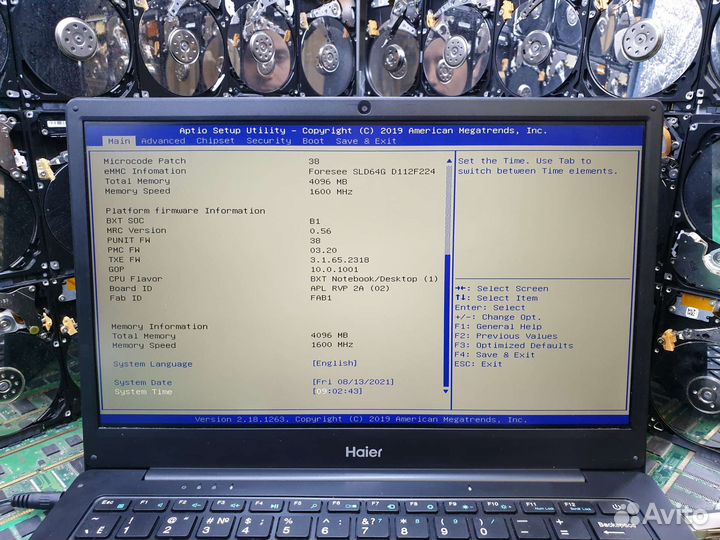720x540 pixels.
Task: Click the MRC Version label
Action: click(136, 231)
